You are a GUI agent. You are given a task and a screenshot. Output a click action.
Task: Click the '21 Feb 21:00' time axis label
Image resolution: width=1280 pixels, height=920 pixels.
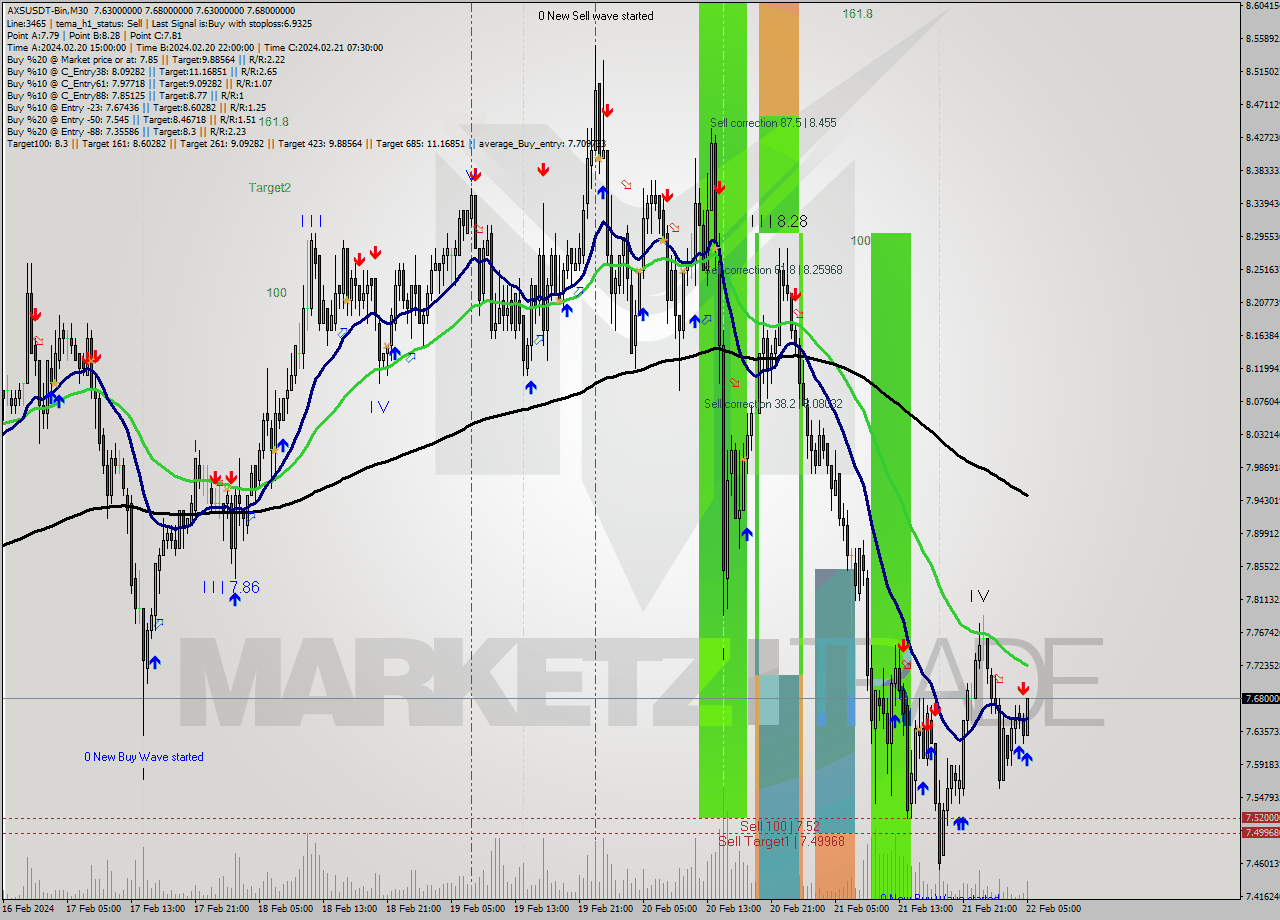click(x=990, y=909)
